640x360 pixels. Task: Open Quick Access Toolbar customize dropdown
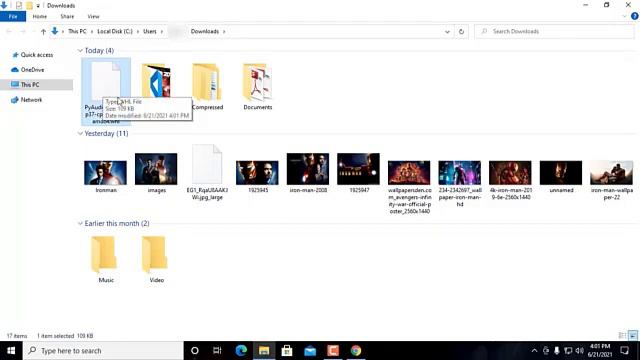click(x=38, y=6)
